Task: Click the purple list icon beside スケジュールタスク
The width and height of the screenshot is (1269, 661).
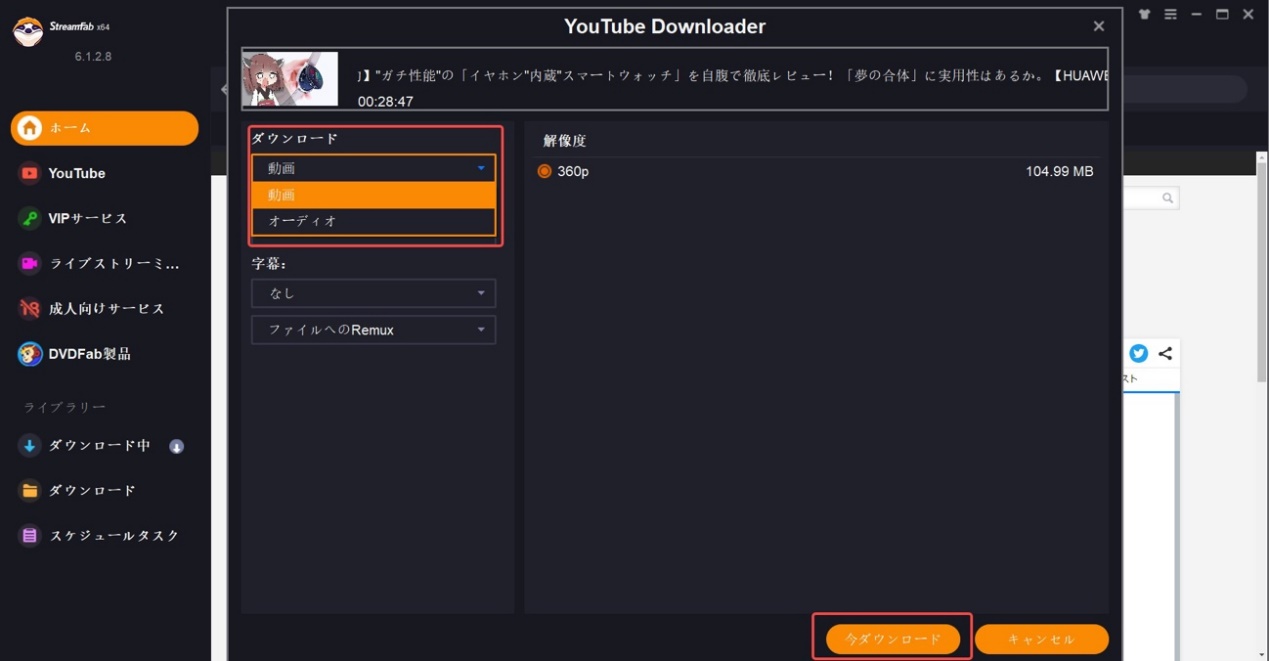Action: 30,536
